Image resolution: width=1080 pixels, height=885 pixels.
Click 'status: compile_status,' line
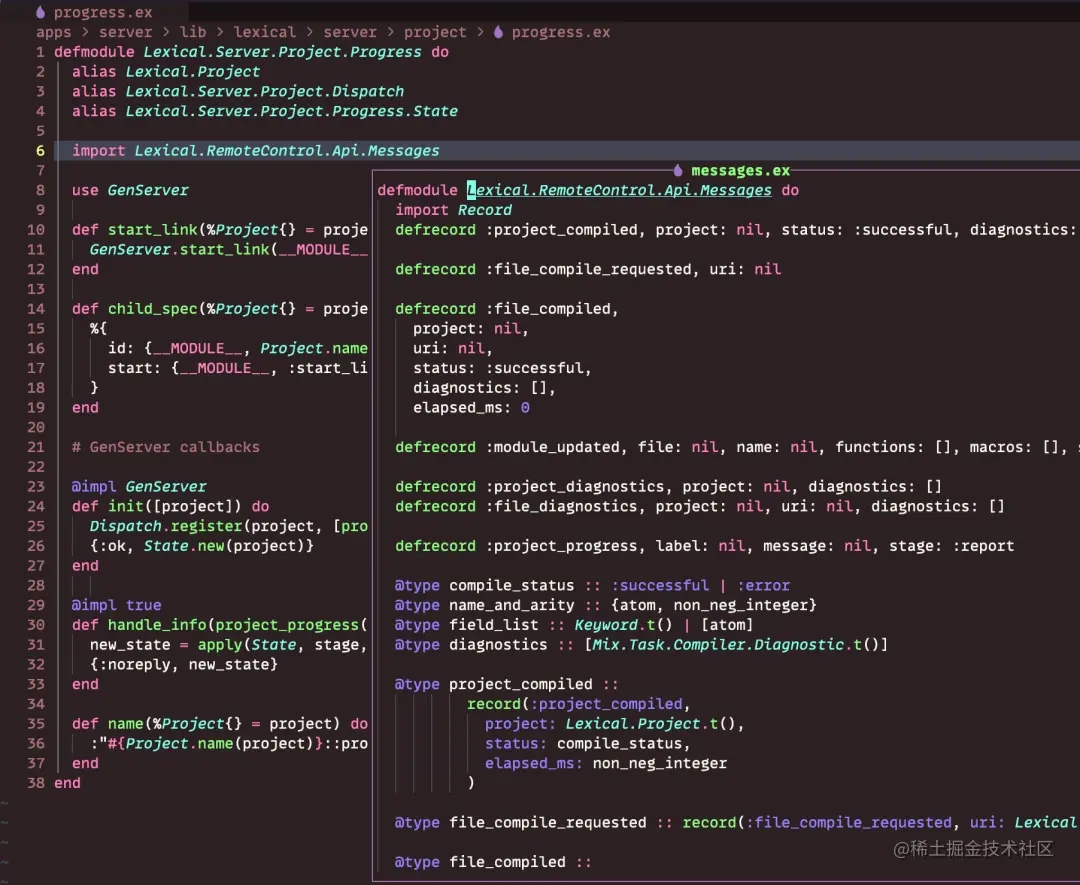pos(588,744)
